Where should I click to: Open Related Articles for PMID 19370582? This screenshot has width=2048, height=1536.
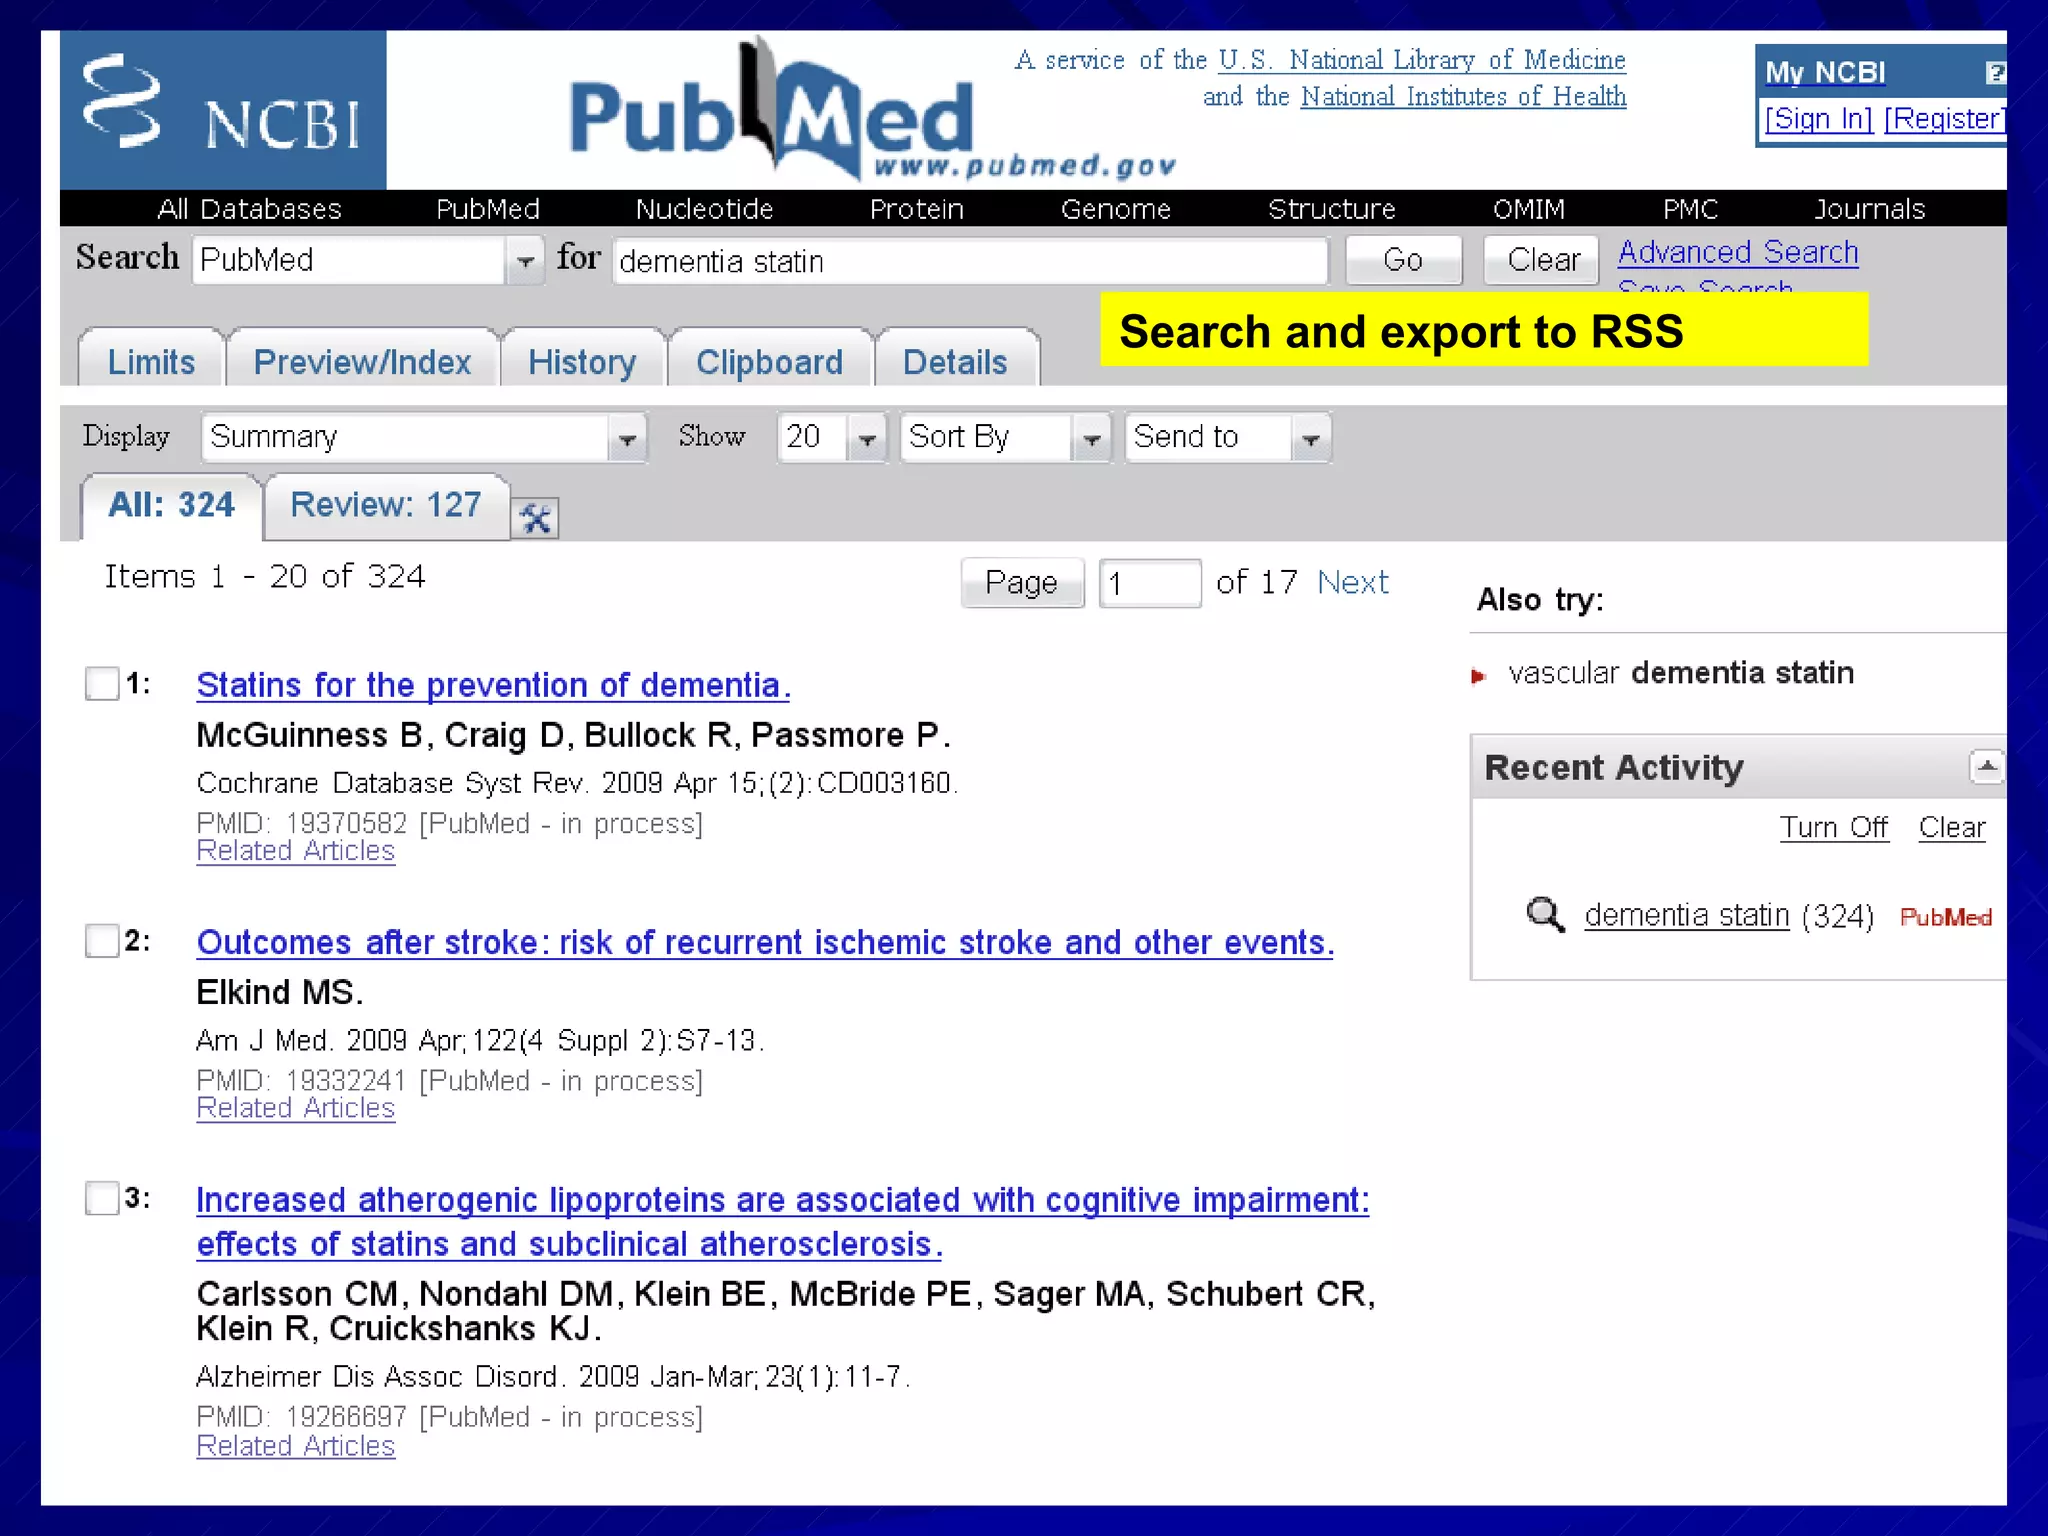point(296,851)
